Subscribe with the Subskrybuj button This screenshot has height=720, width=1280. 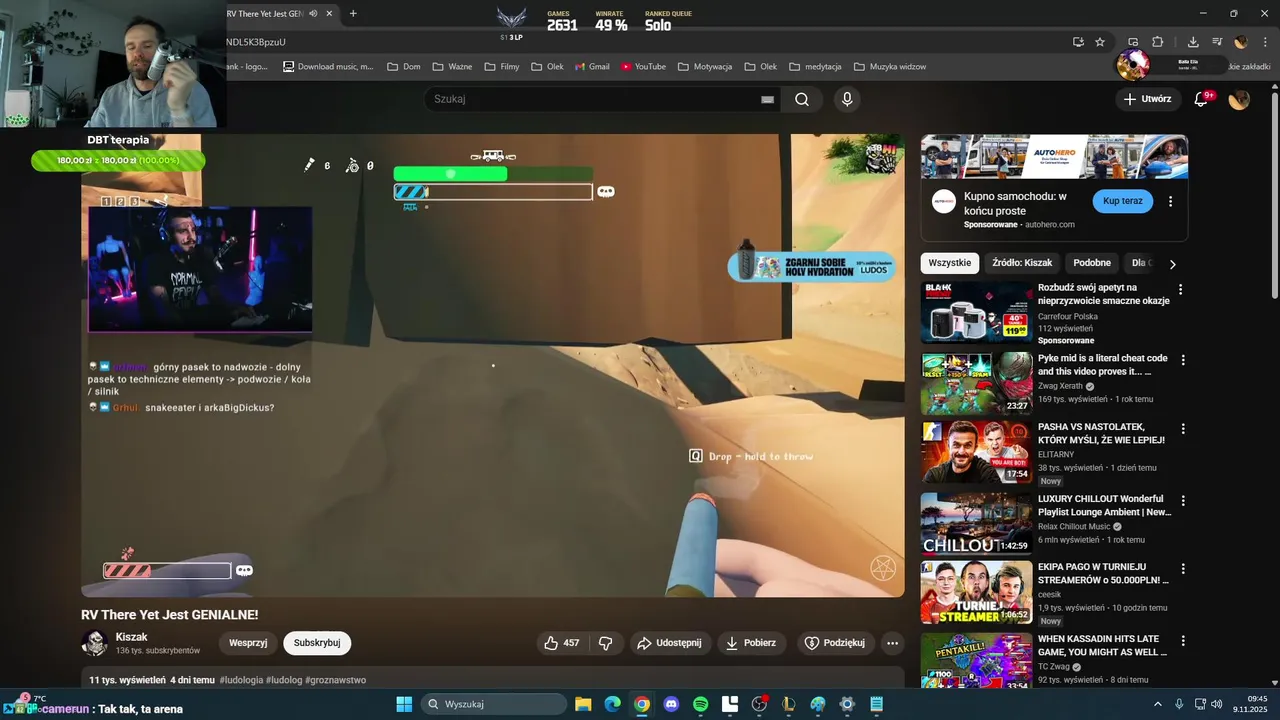(317, 643)
